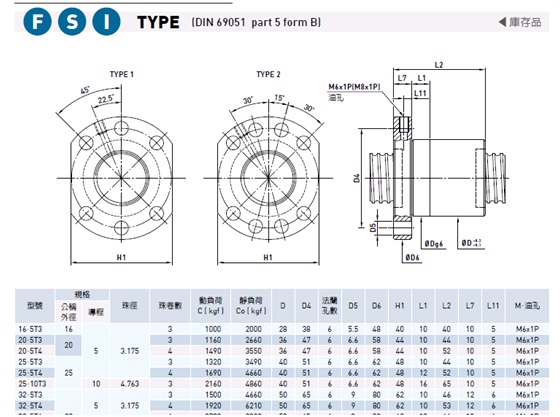Click the 庫存品 stock link
The width and height of the screenshot is (560, 417).
pyautogui.click(x=525, y=22)
